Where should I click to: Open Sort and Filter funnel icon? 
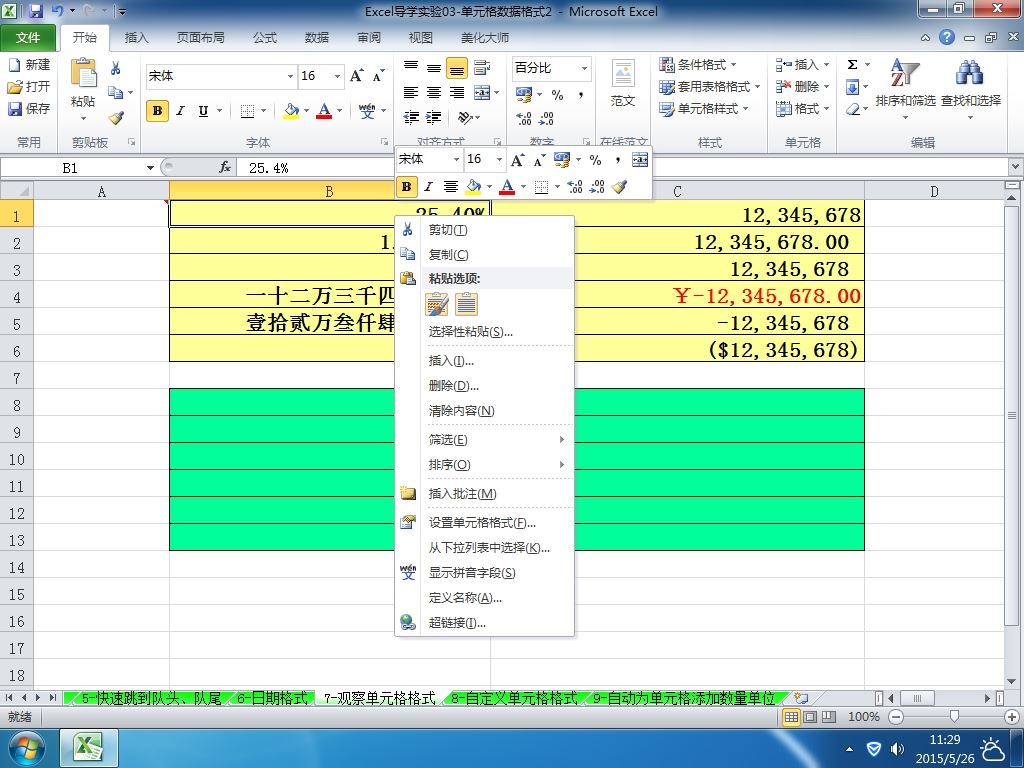coord(905,72)
